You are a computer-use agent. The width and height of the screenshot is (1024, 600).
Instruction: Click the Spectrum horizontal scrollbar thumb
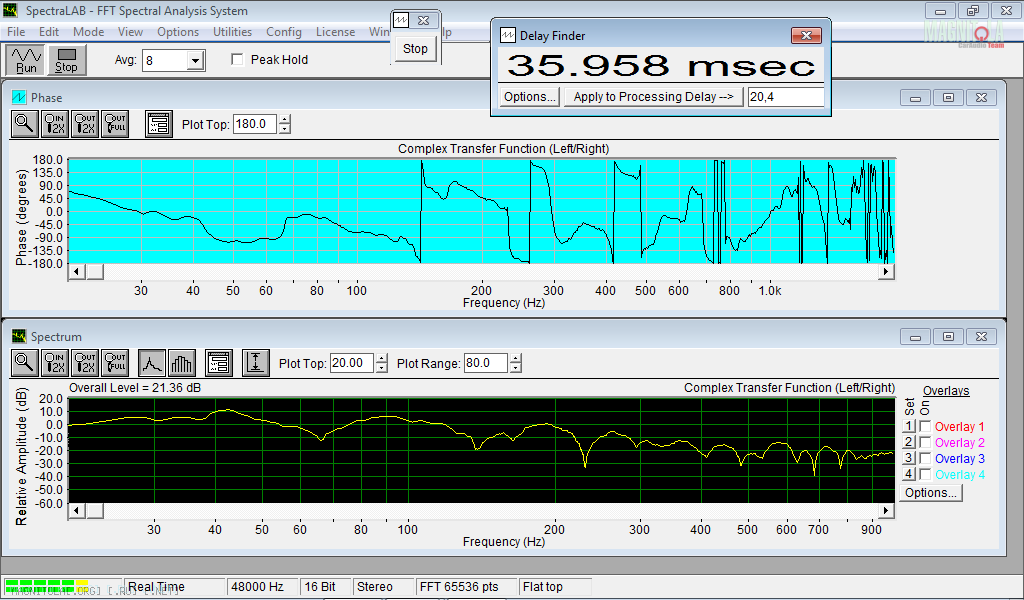click(95, 511)
